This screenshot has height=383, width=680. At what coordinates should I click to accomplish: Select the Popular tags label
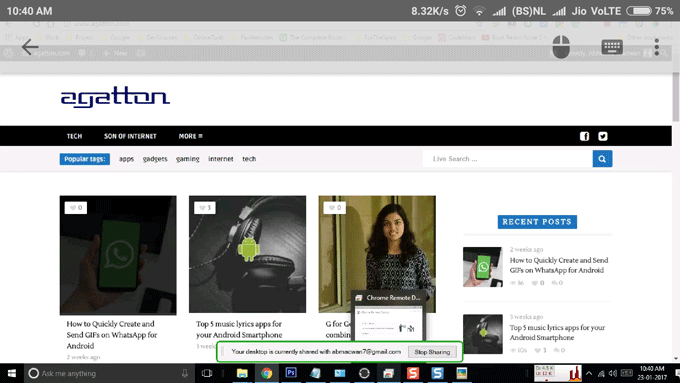85,159
